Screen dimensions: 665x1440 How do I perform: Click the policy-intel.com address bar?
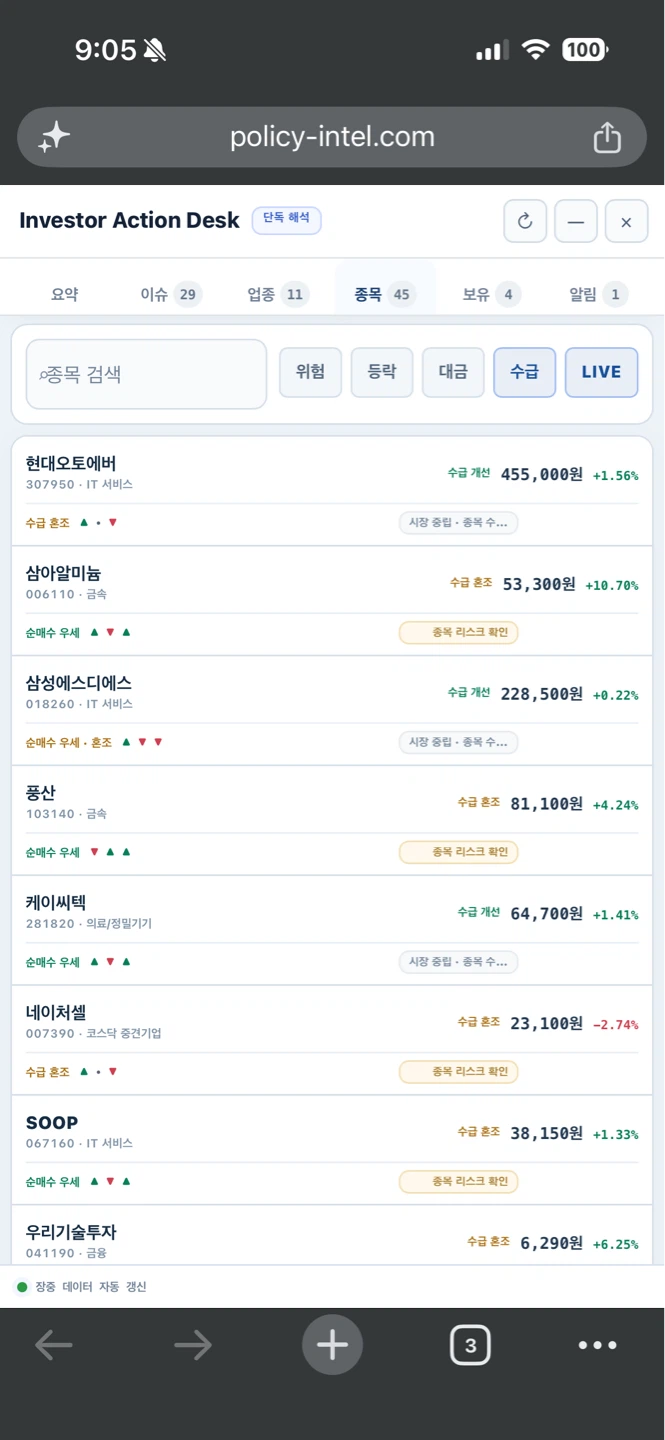click(x=332, y=137)
